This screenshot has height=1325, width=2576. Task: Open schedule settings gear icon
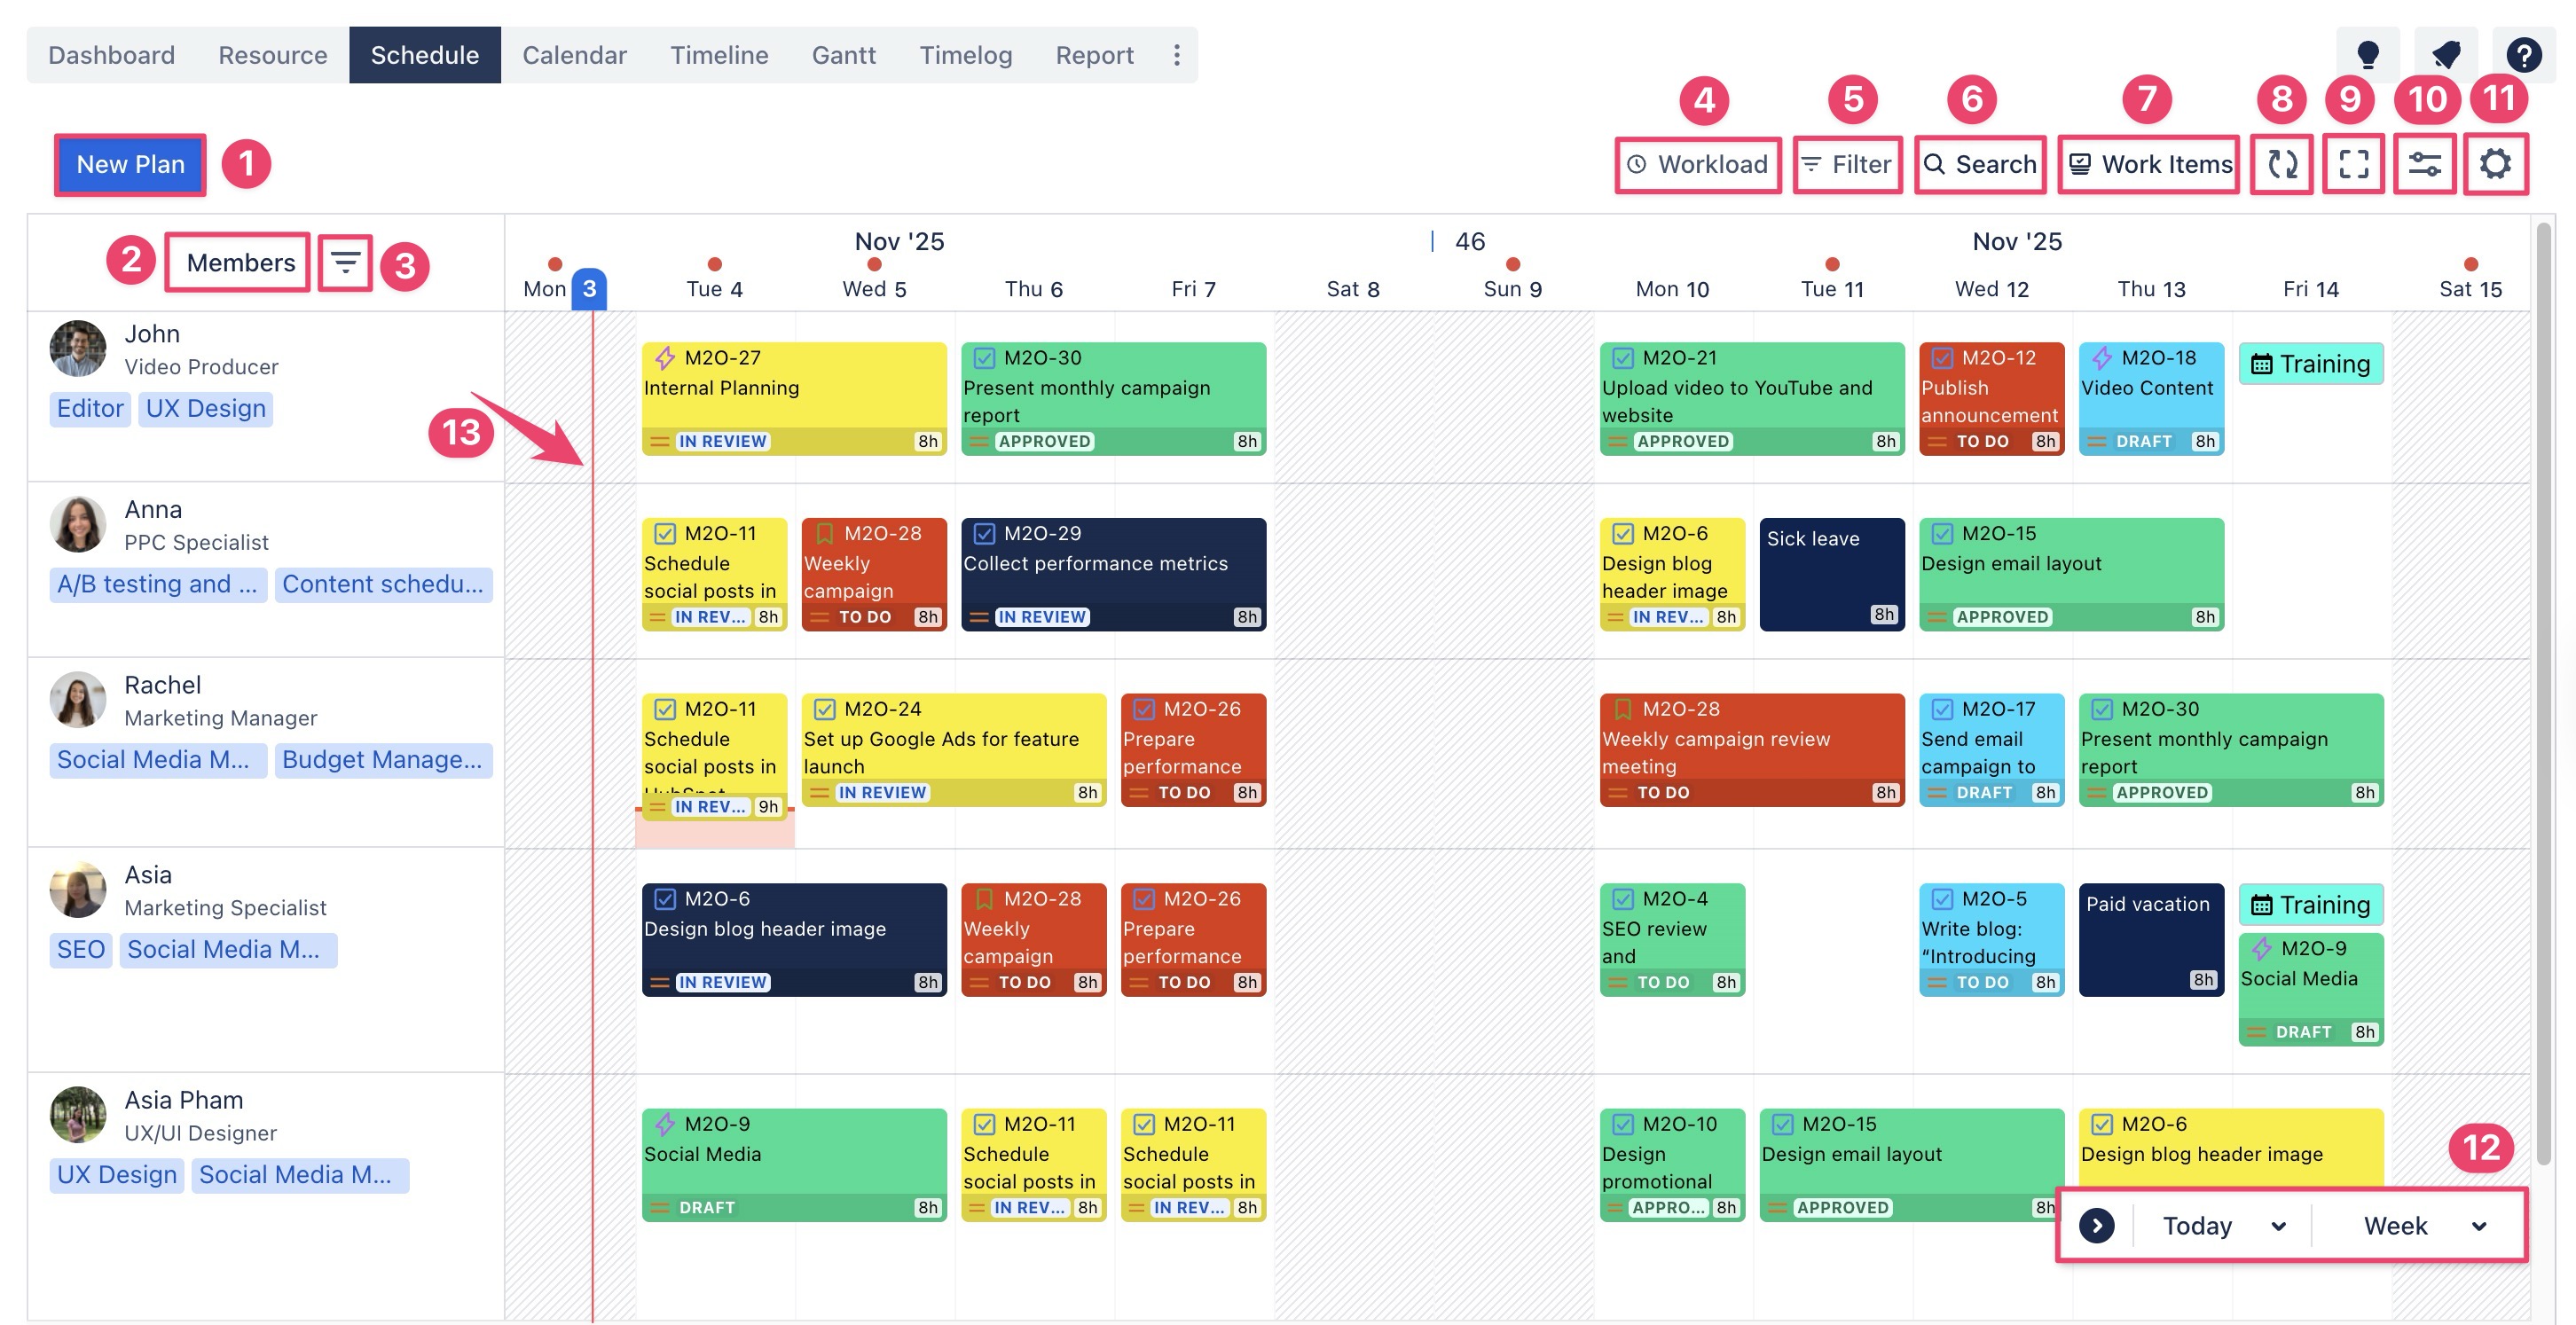click(x=2495, y=164)
